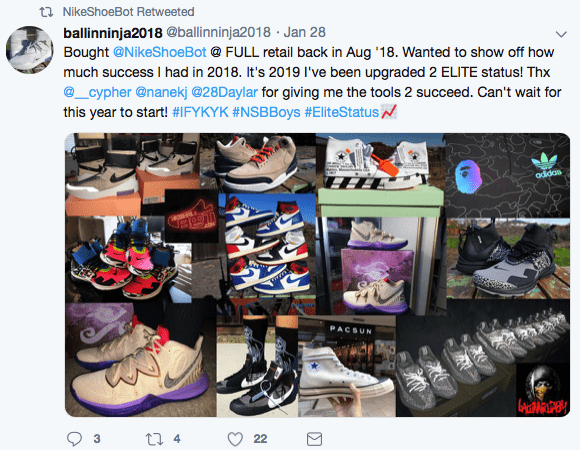Open the @__cypher mention link
Viewport: 580px width, 450px height.
97,92
